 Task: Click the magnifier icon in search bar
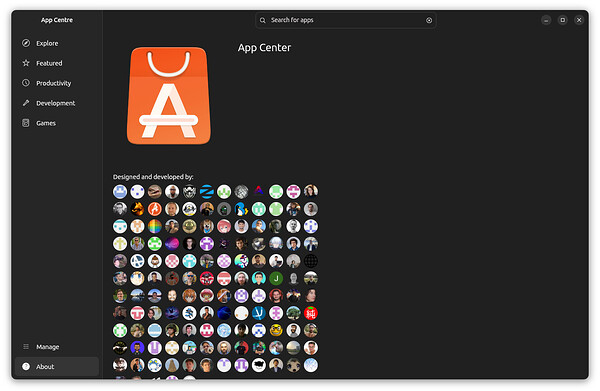coord(262,20)
